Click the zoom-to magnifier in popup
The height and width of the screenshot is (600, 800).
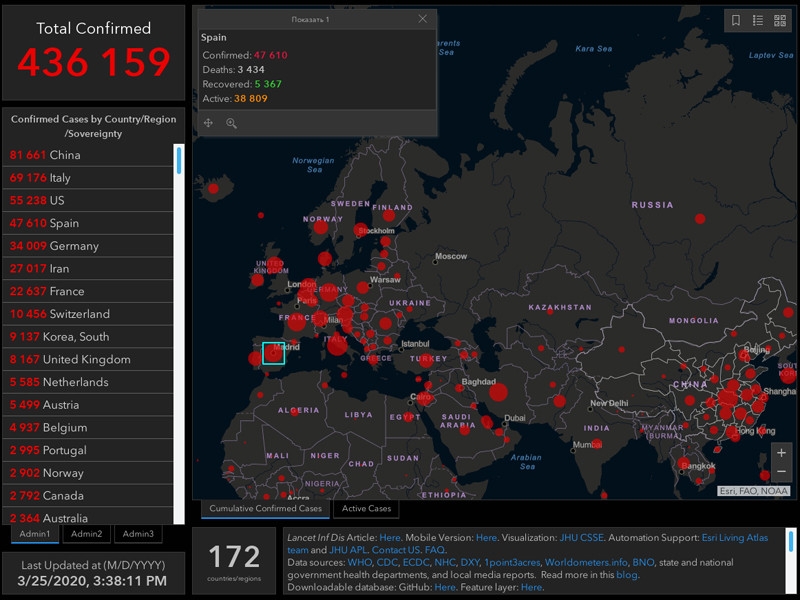[x=231, y=123]
